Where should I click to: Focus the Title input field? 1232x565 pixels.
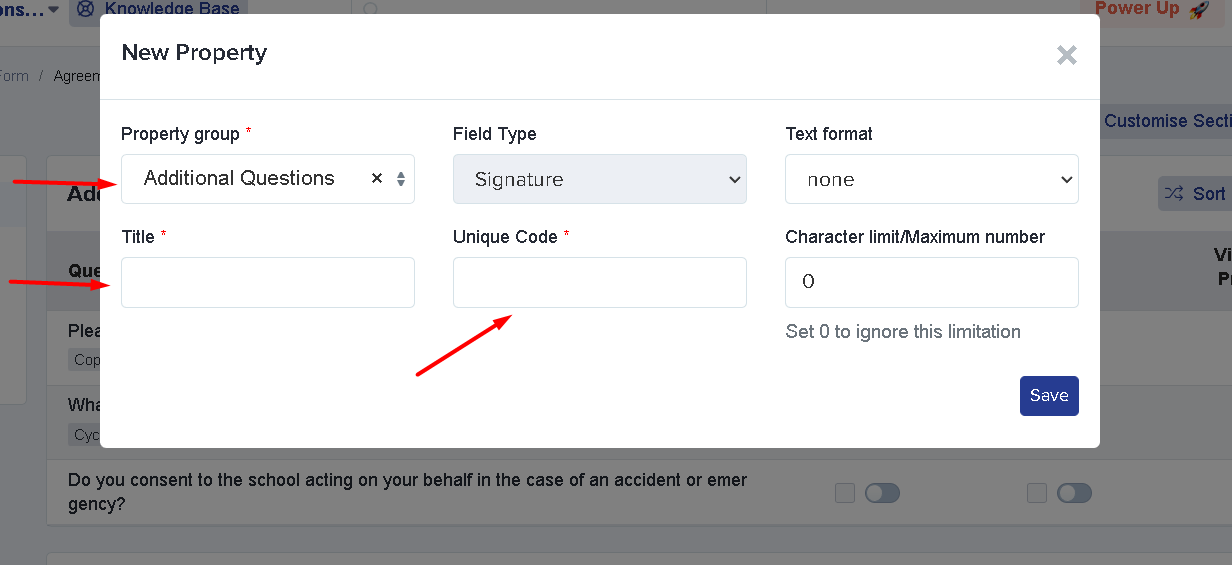(268, 282)
